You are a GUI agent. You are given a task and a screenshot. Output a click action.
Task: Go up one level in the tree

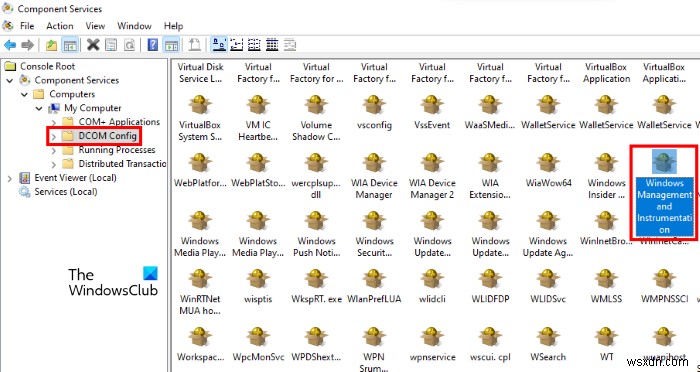tap(52, 45)
